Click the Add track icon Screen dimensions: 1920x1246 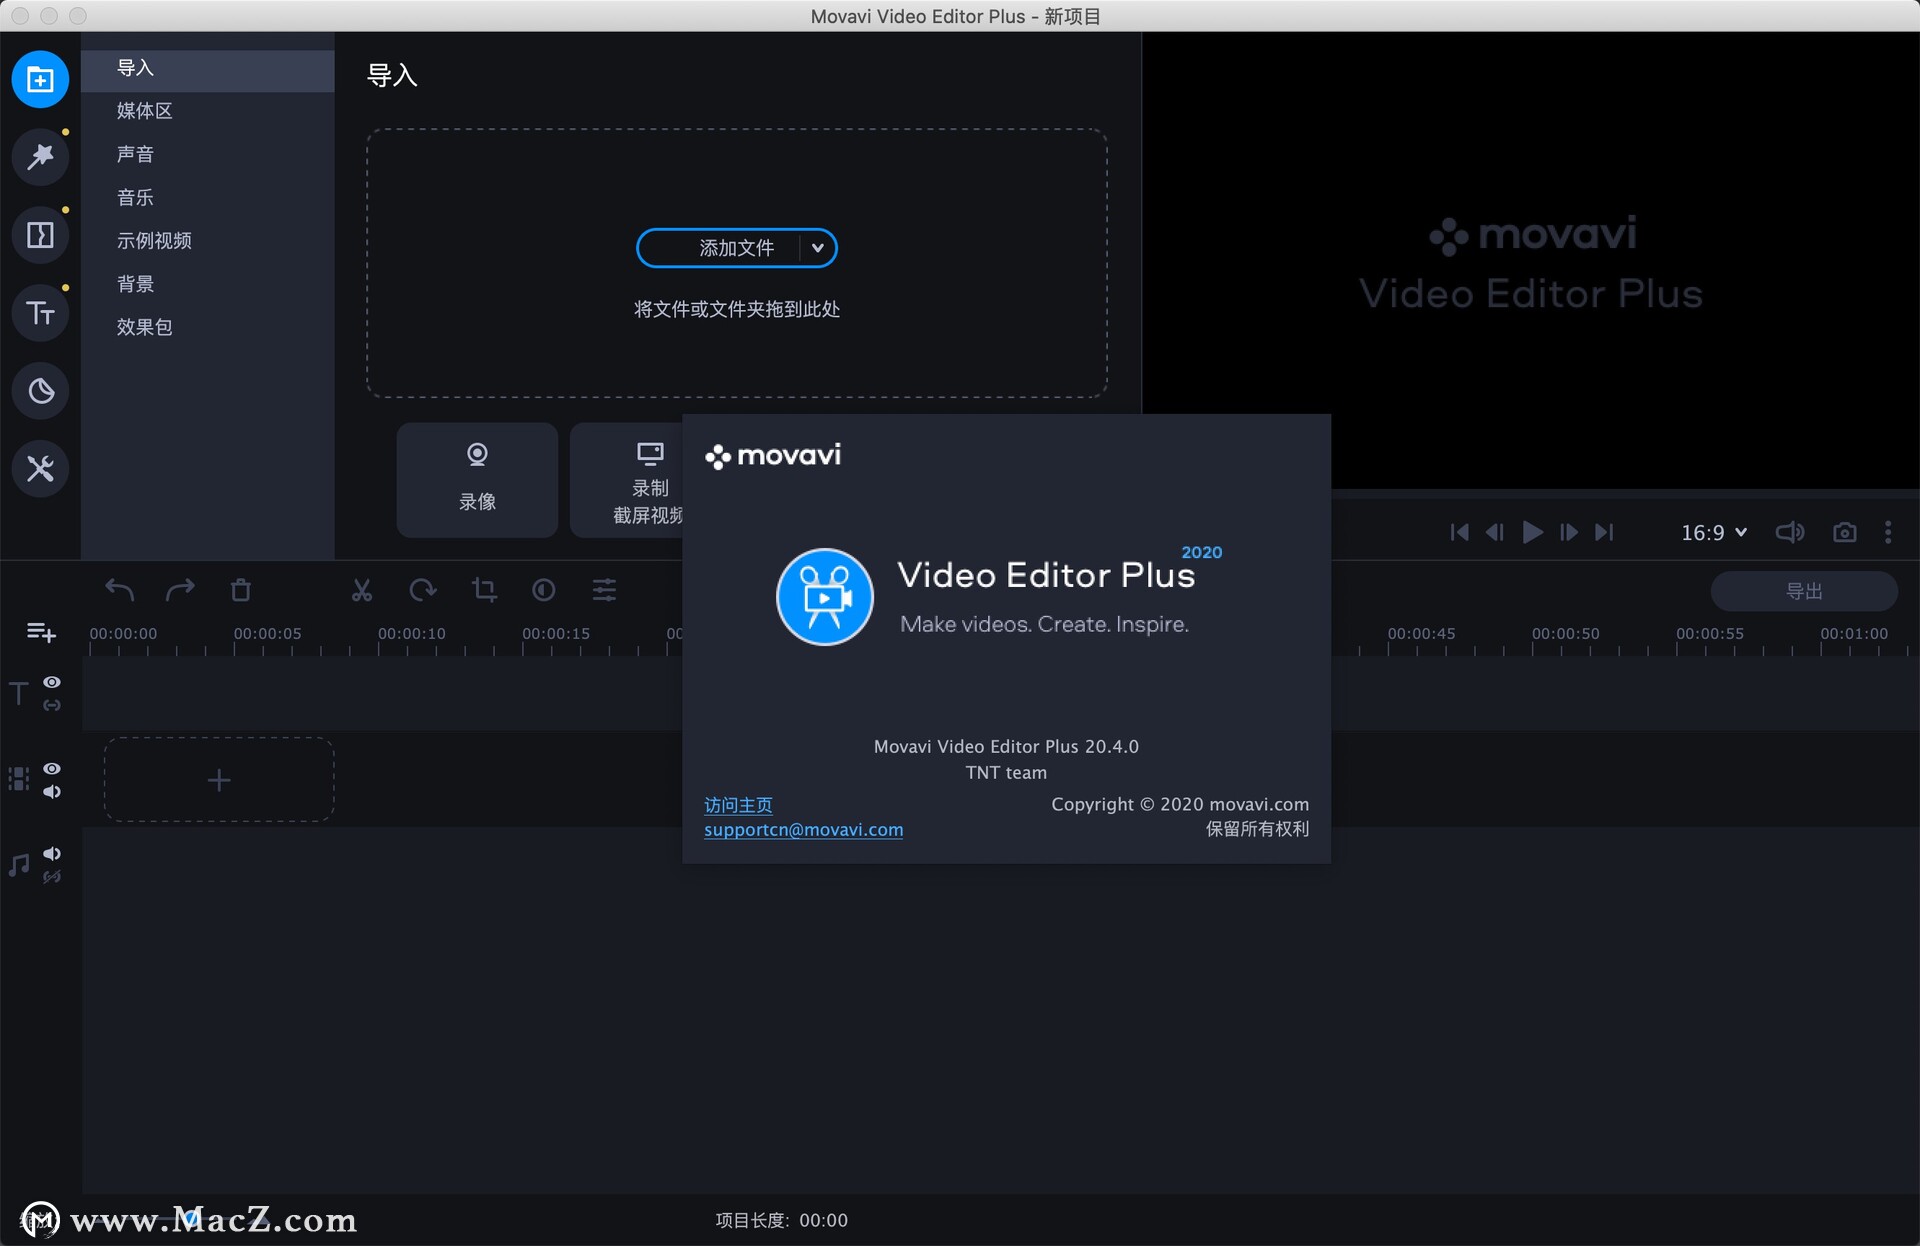click(41, 632)
